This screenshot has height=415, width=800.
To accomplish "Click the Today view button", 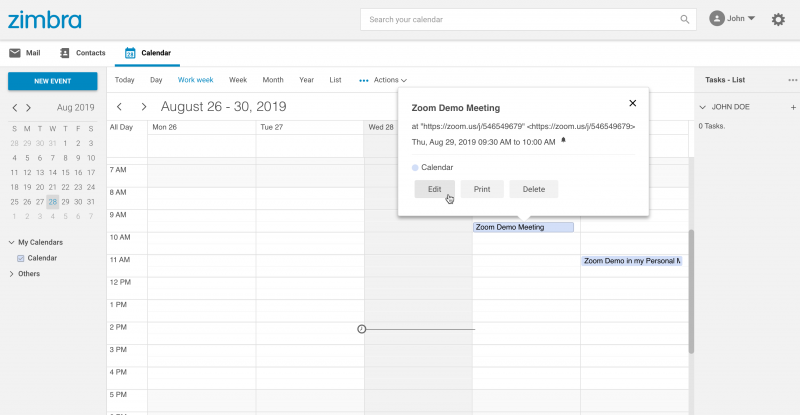I will (124, 80).
